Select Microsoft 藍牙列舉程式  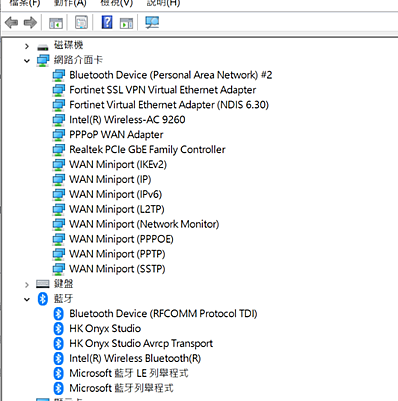pos(122,388)
